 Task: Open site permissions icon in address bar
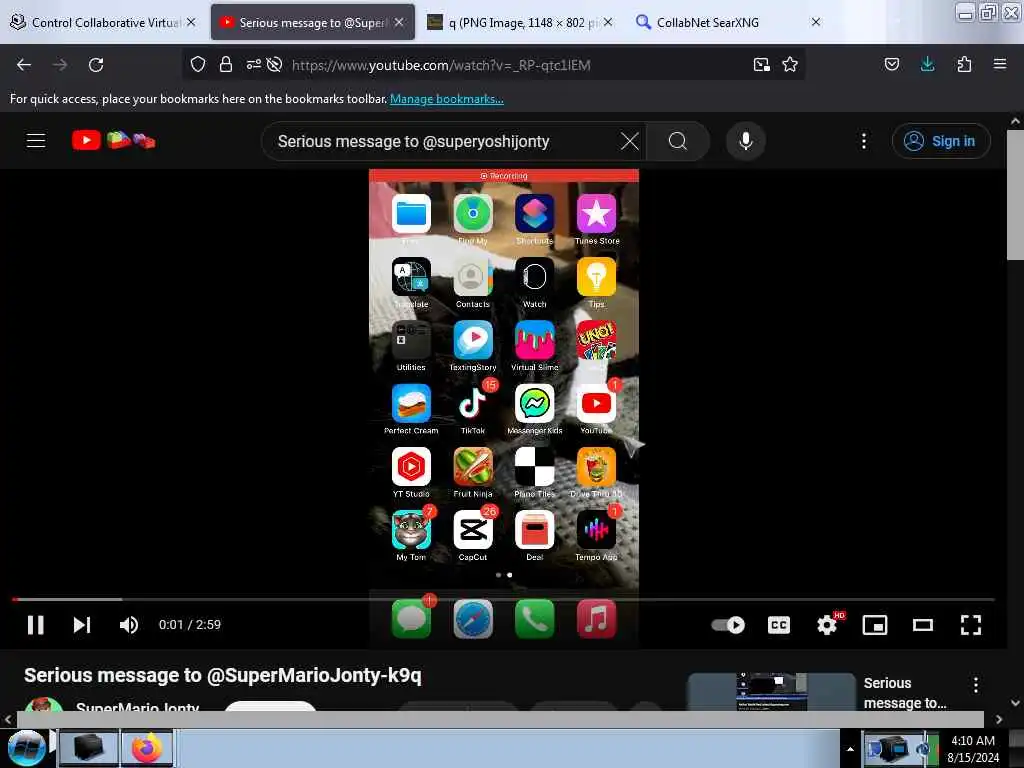point(253,64)
